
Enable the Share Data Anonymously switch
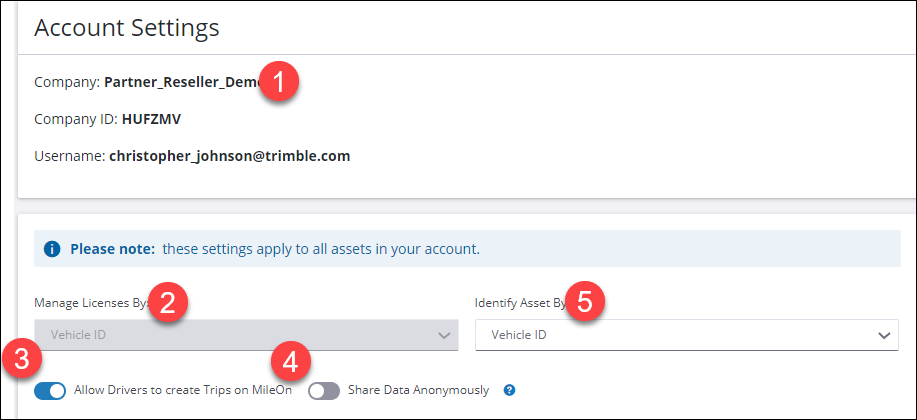(324, 390)
